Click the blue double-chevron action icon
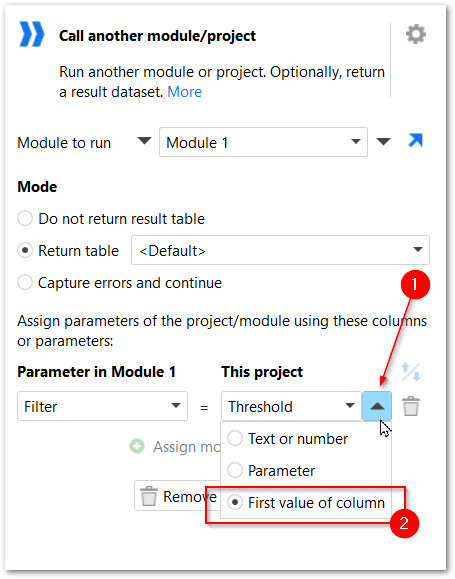Screen dimensions: 455x579 click(x=31, y=34)
